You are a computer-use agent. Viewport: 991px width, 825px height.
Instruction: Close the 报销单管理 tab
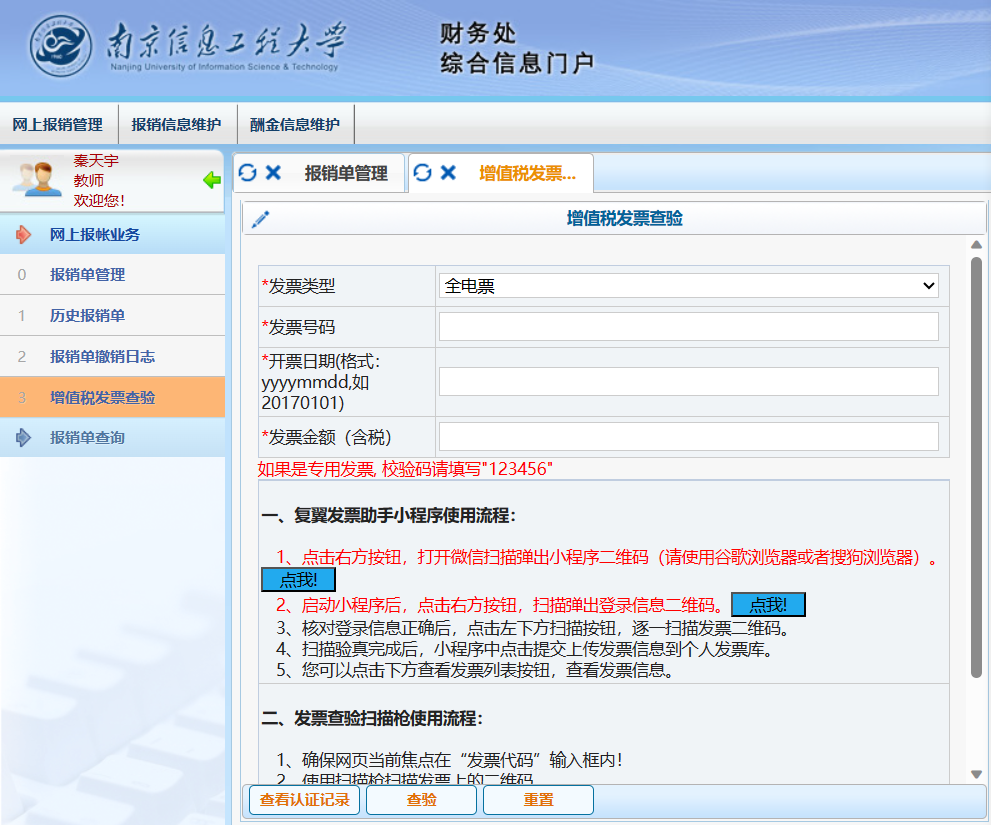pyautogui.click(x=273, y=173)
